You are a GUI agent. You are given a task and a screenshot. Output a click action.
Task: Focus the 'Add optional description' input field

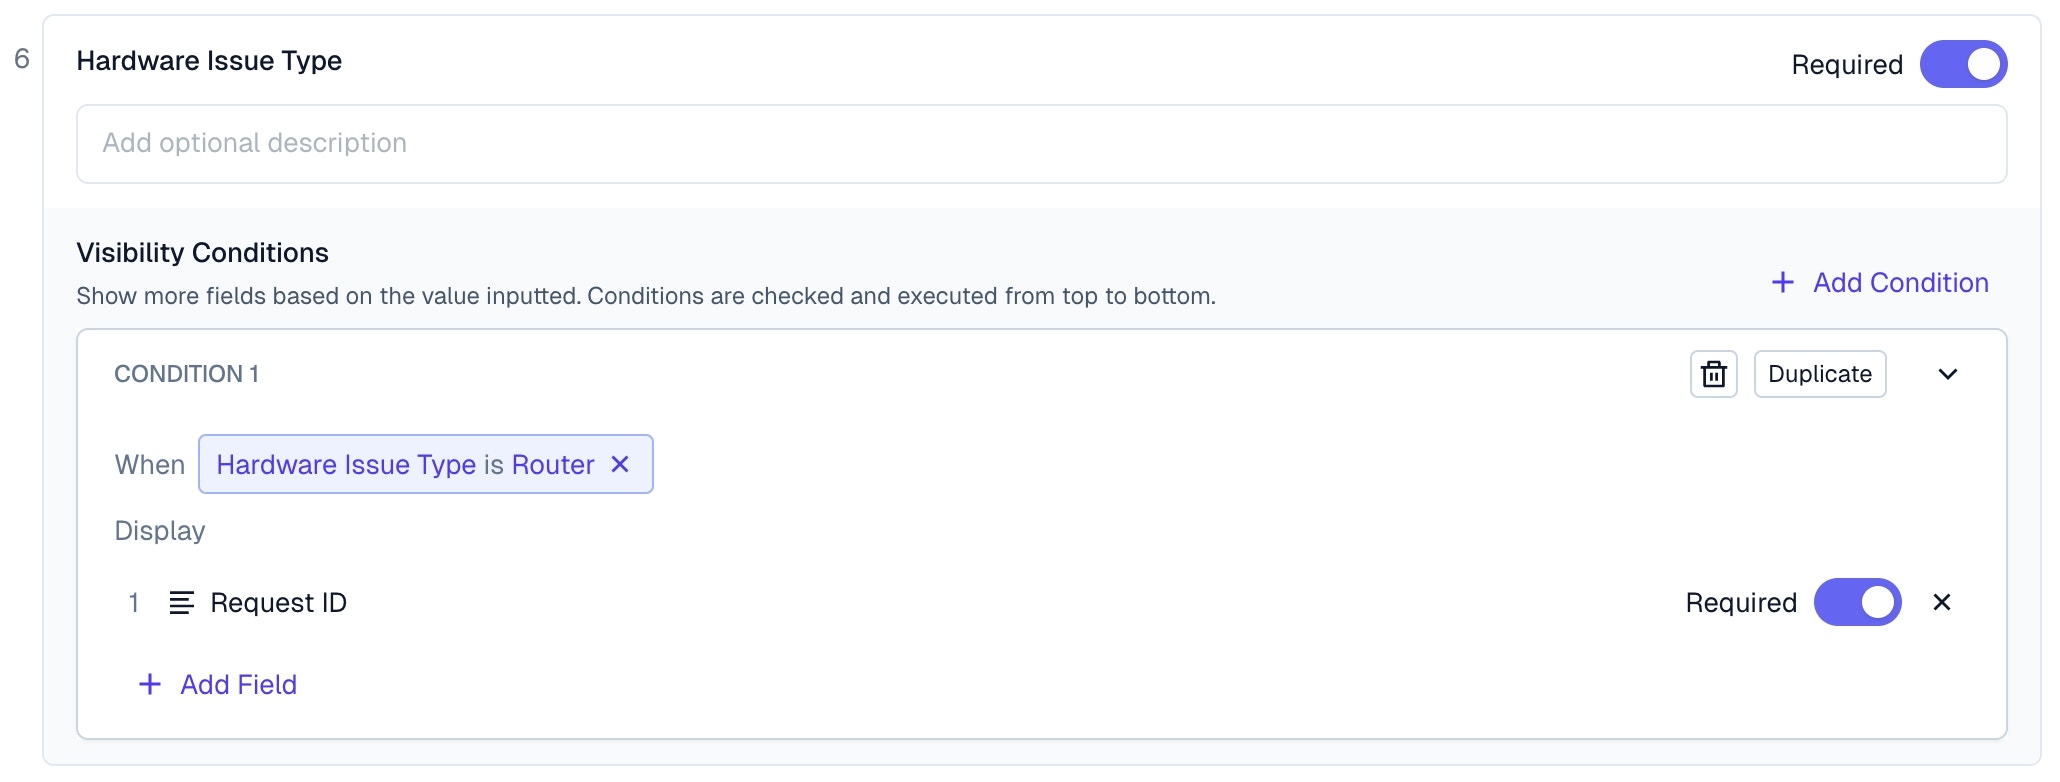(1040, 144)
